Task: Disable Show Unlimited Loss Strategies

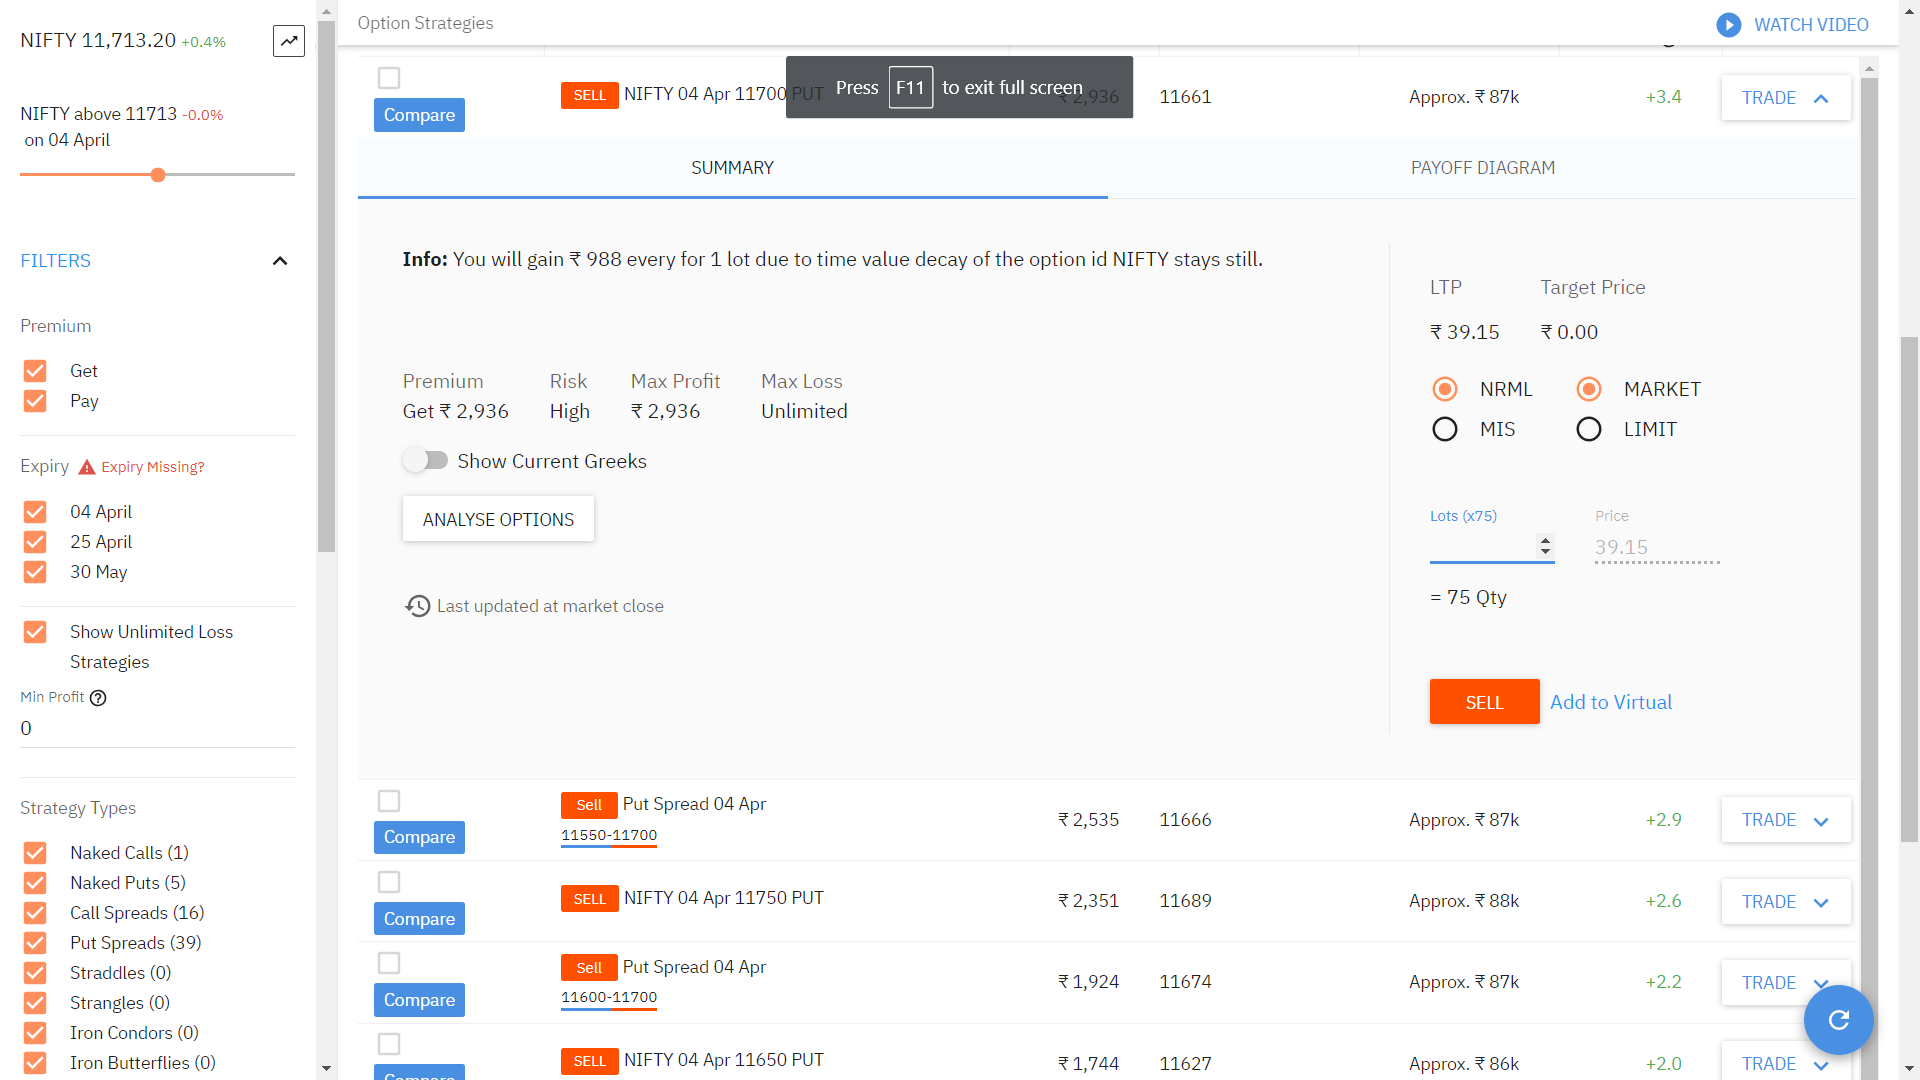Action: 35,632
